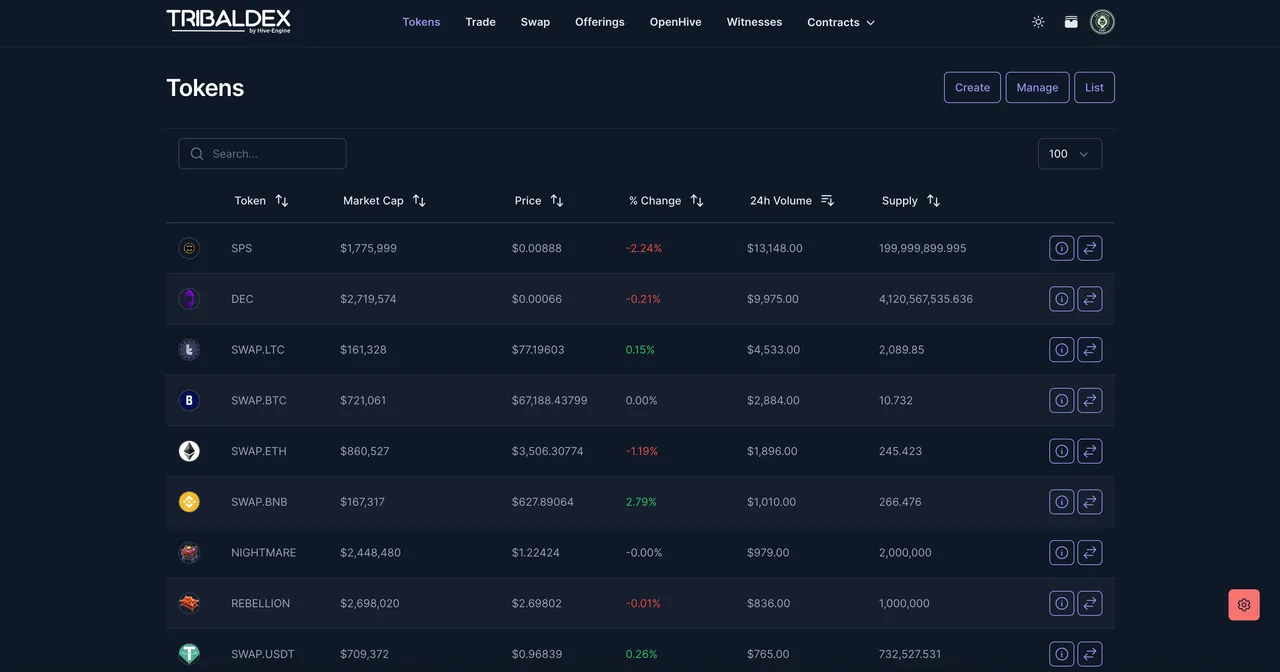Click trade arrows for SWAP.BTC

pyautogui.click(x=1090, y=400)
